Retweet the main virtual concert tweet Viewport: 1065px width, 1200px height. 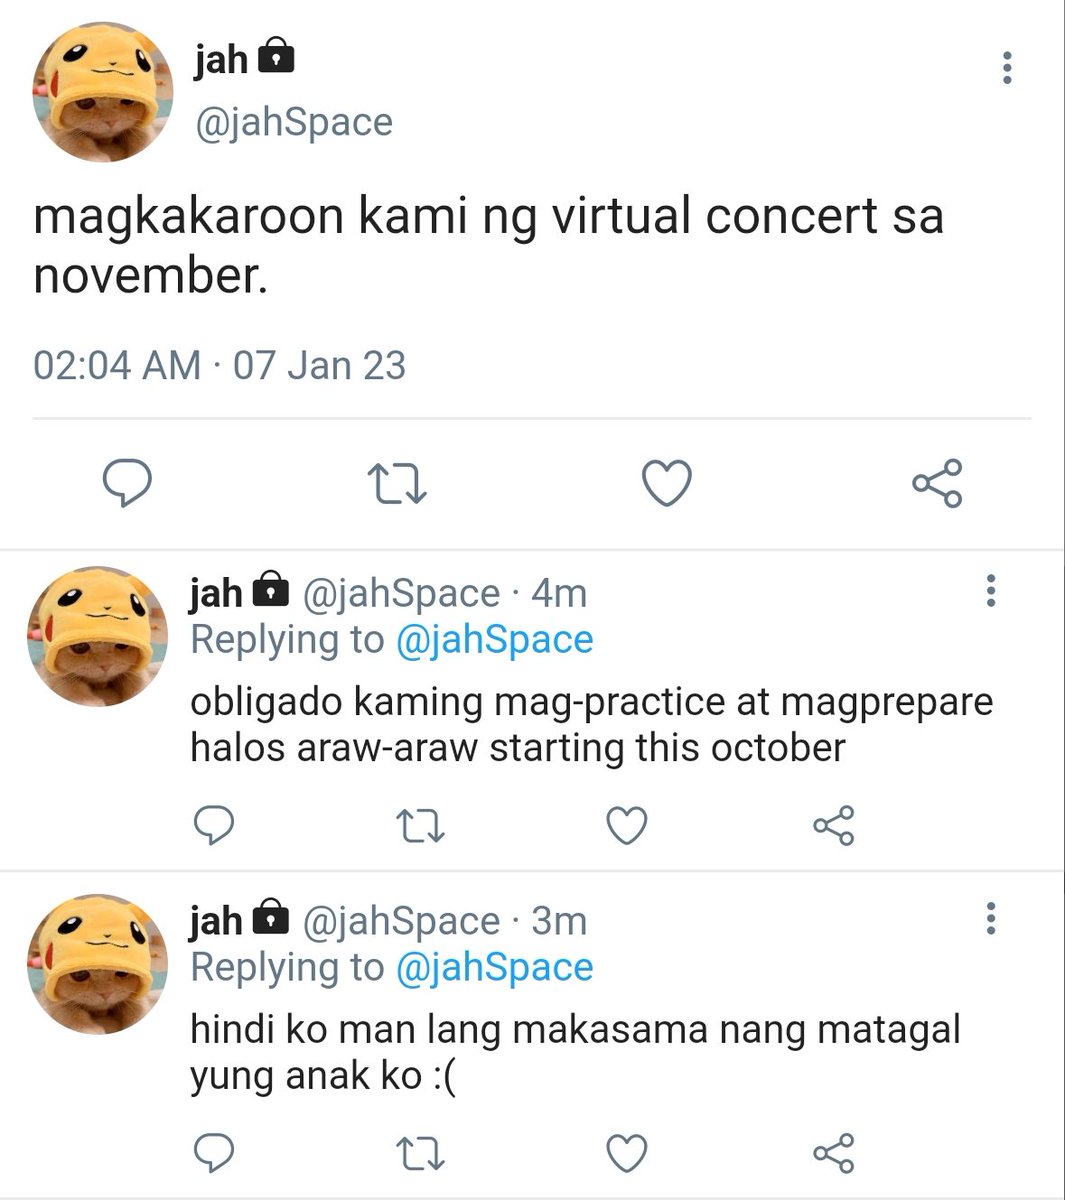point(397,485)
